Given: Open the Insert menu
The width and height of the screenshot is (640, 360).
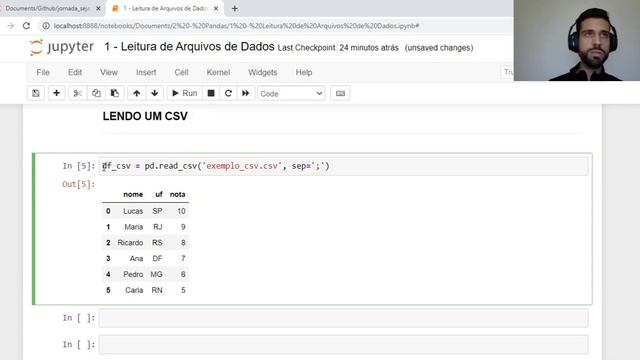Looking at the screenshot, I should pyautogui.click(x=146, y=72).
